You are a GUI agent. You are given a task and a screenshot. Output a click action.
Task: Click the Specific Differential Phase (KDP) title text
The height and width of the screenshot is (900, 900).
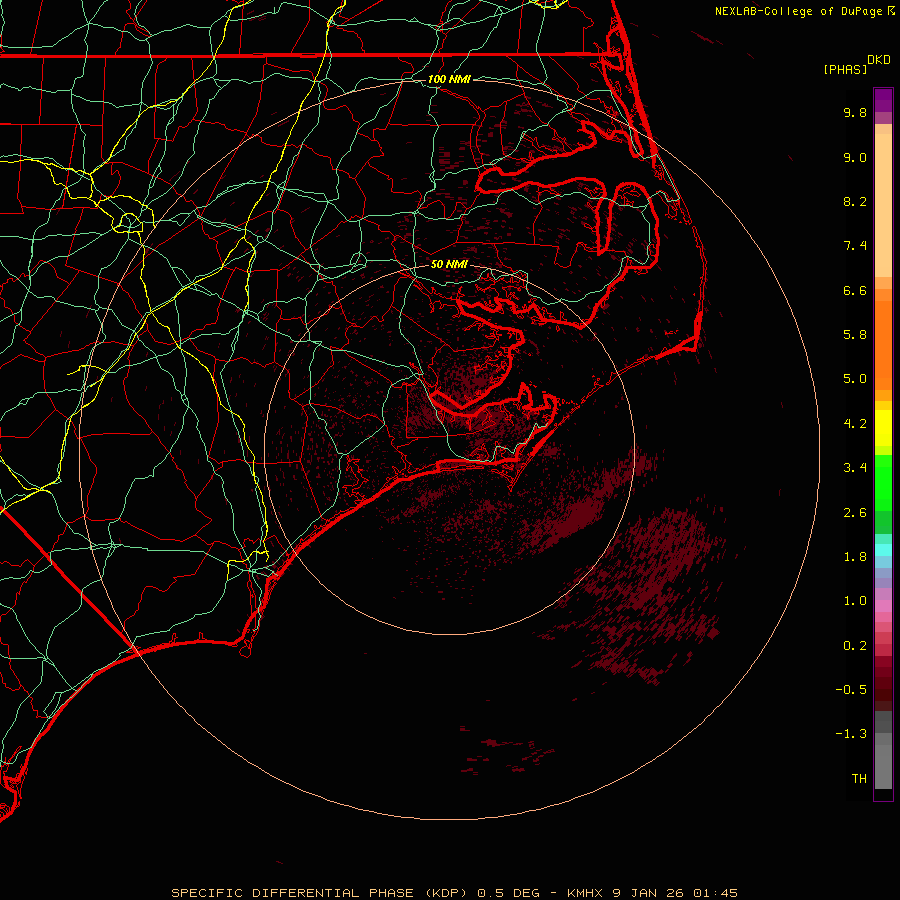tap(321, 893)
